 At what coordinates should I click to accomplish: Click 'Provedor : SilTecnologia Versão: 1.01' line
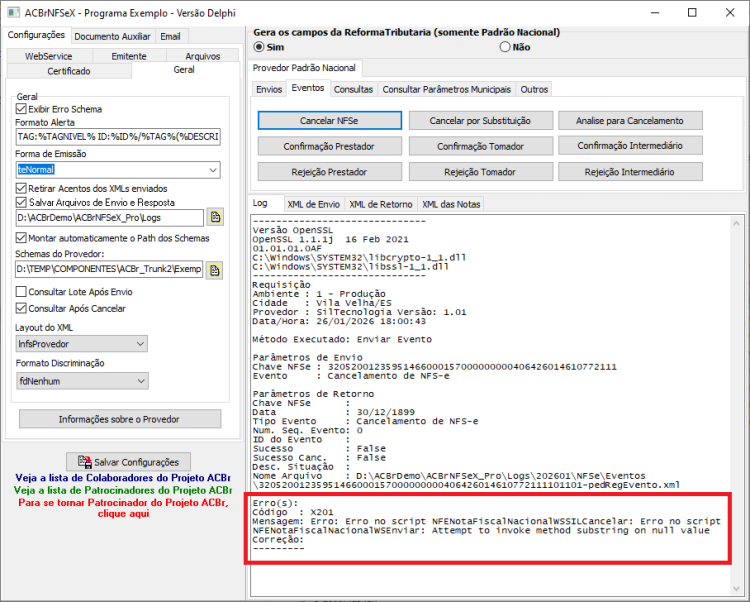point(359,312)
